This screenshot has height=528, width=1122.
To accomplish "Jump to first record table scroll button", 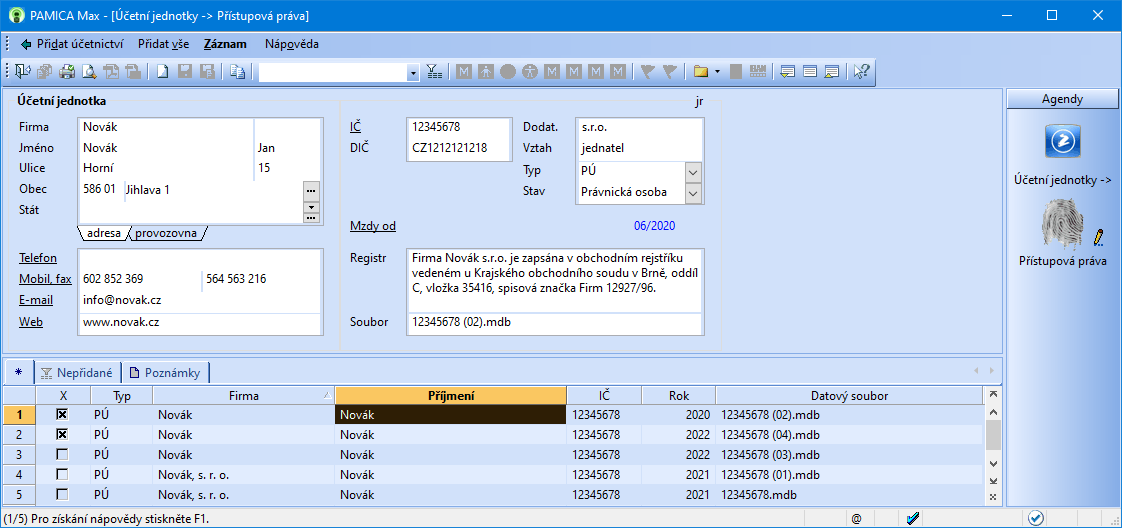I will [x=992, y=395].
